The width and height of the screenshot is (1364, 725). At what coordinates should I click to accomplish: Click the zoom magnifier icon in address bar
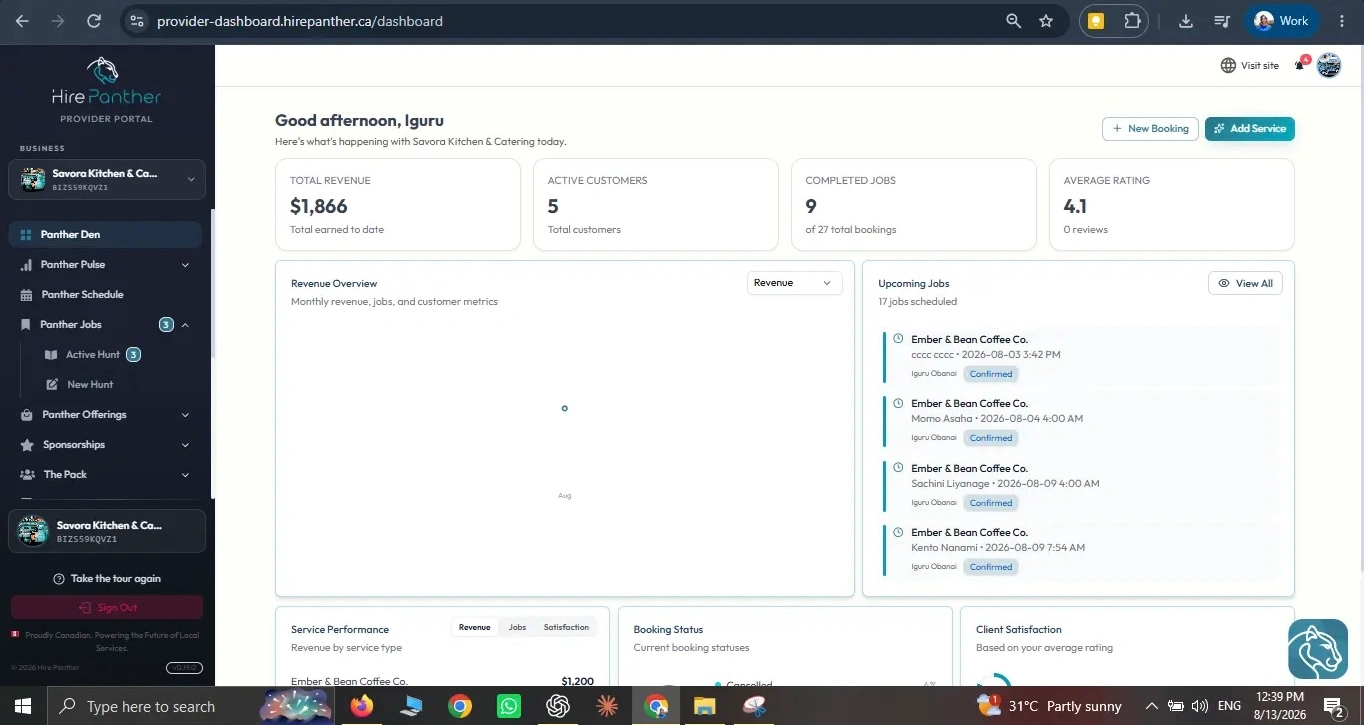click(x=1013, y=20)
